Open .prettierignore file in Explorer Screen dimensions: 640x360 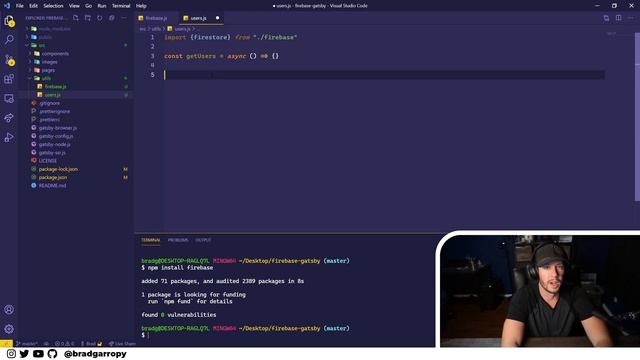point(54,111)
